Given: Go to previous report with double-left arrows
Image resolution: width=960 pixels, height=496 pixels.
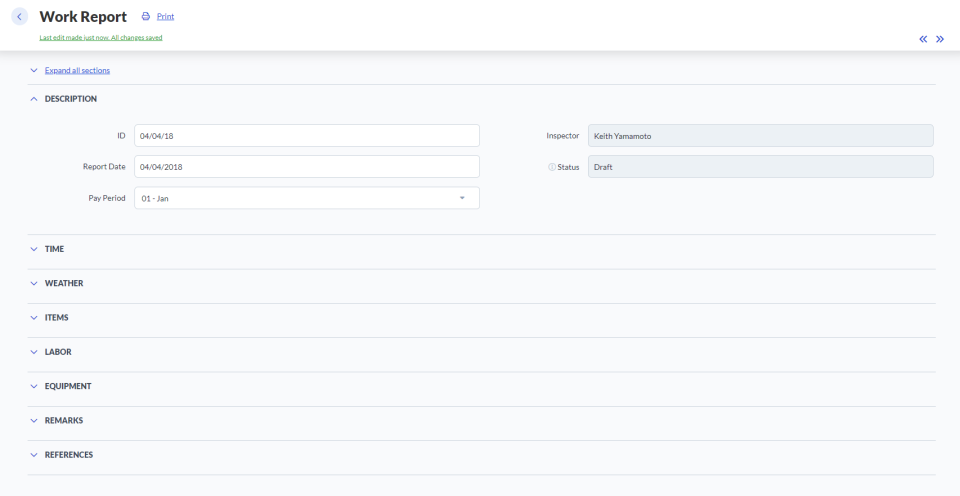Looking at the screenshot, I should click(x=923, y=39).
